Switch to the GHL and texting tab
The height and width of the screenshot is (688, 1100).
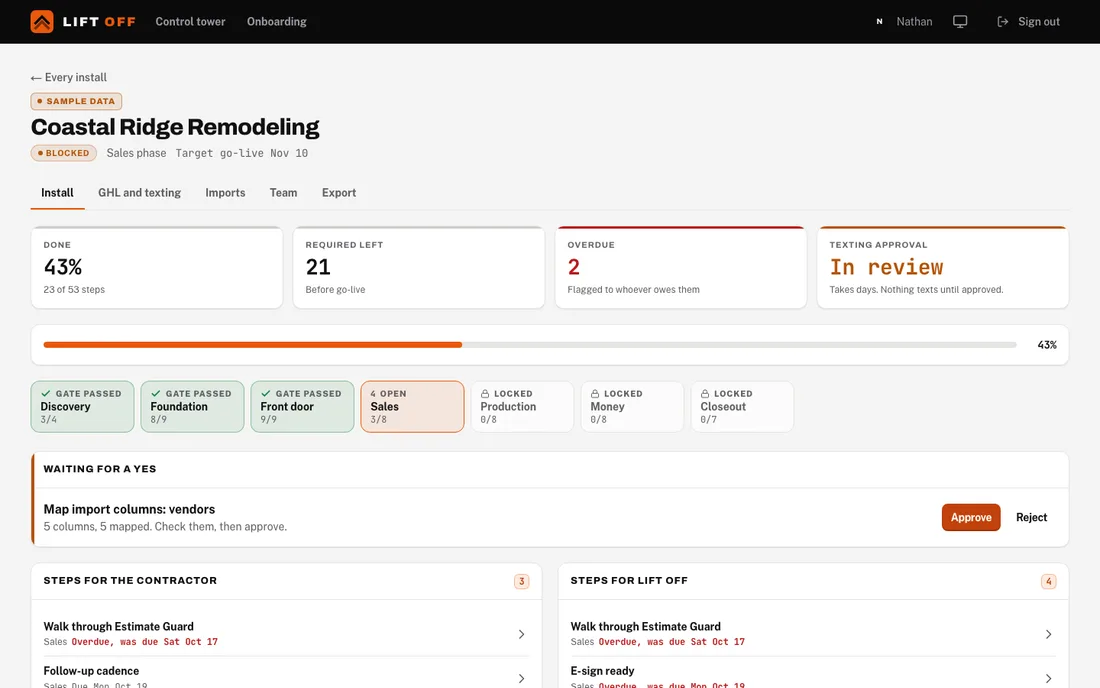pyautogui.click(x=140, y=193)
